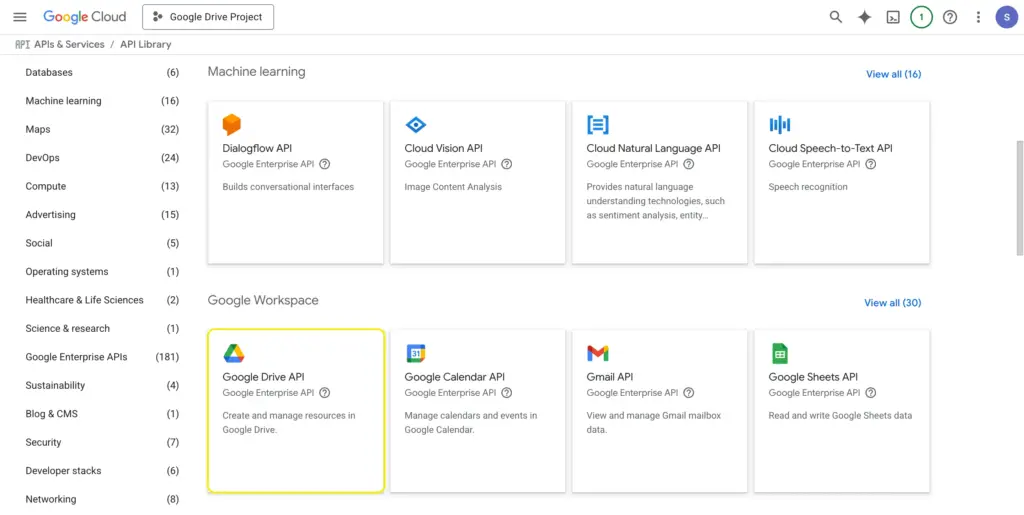Image resolution: width=1024 pixels, height=515 pixels.
Task: Filter by Machine learning category in sidebar
Action: coord(102,101)
